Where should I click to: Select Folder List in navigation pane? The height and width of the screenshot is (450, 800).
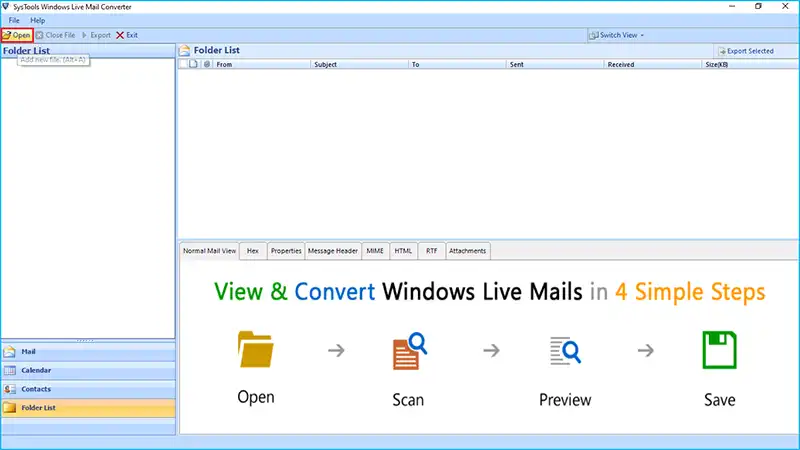click(x=88, y=408)
